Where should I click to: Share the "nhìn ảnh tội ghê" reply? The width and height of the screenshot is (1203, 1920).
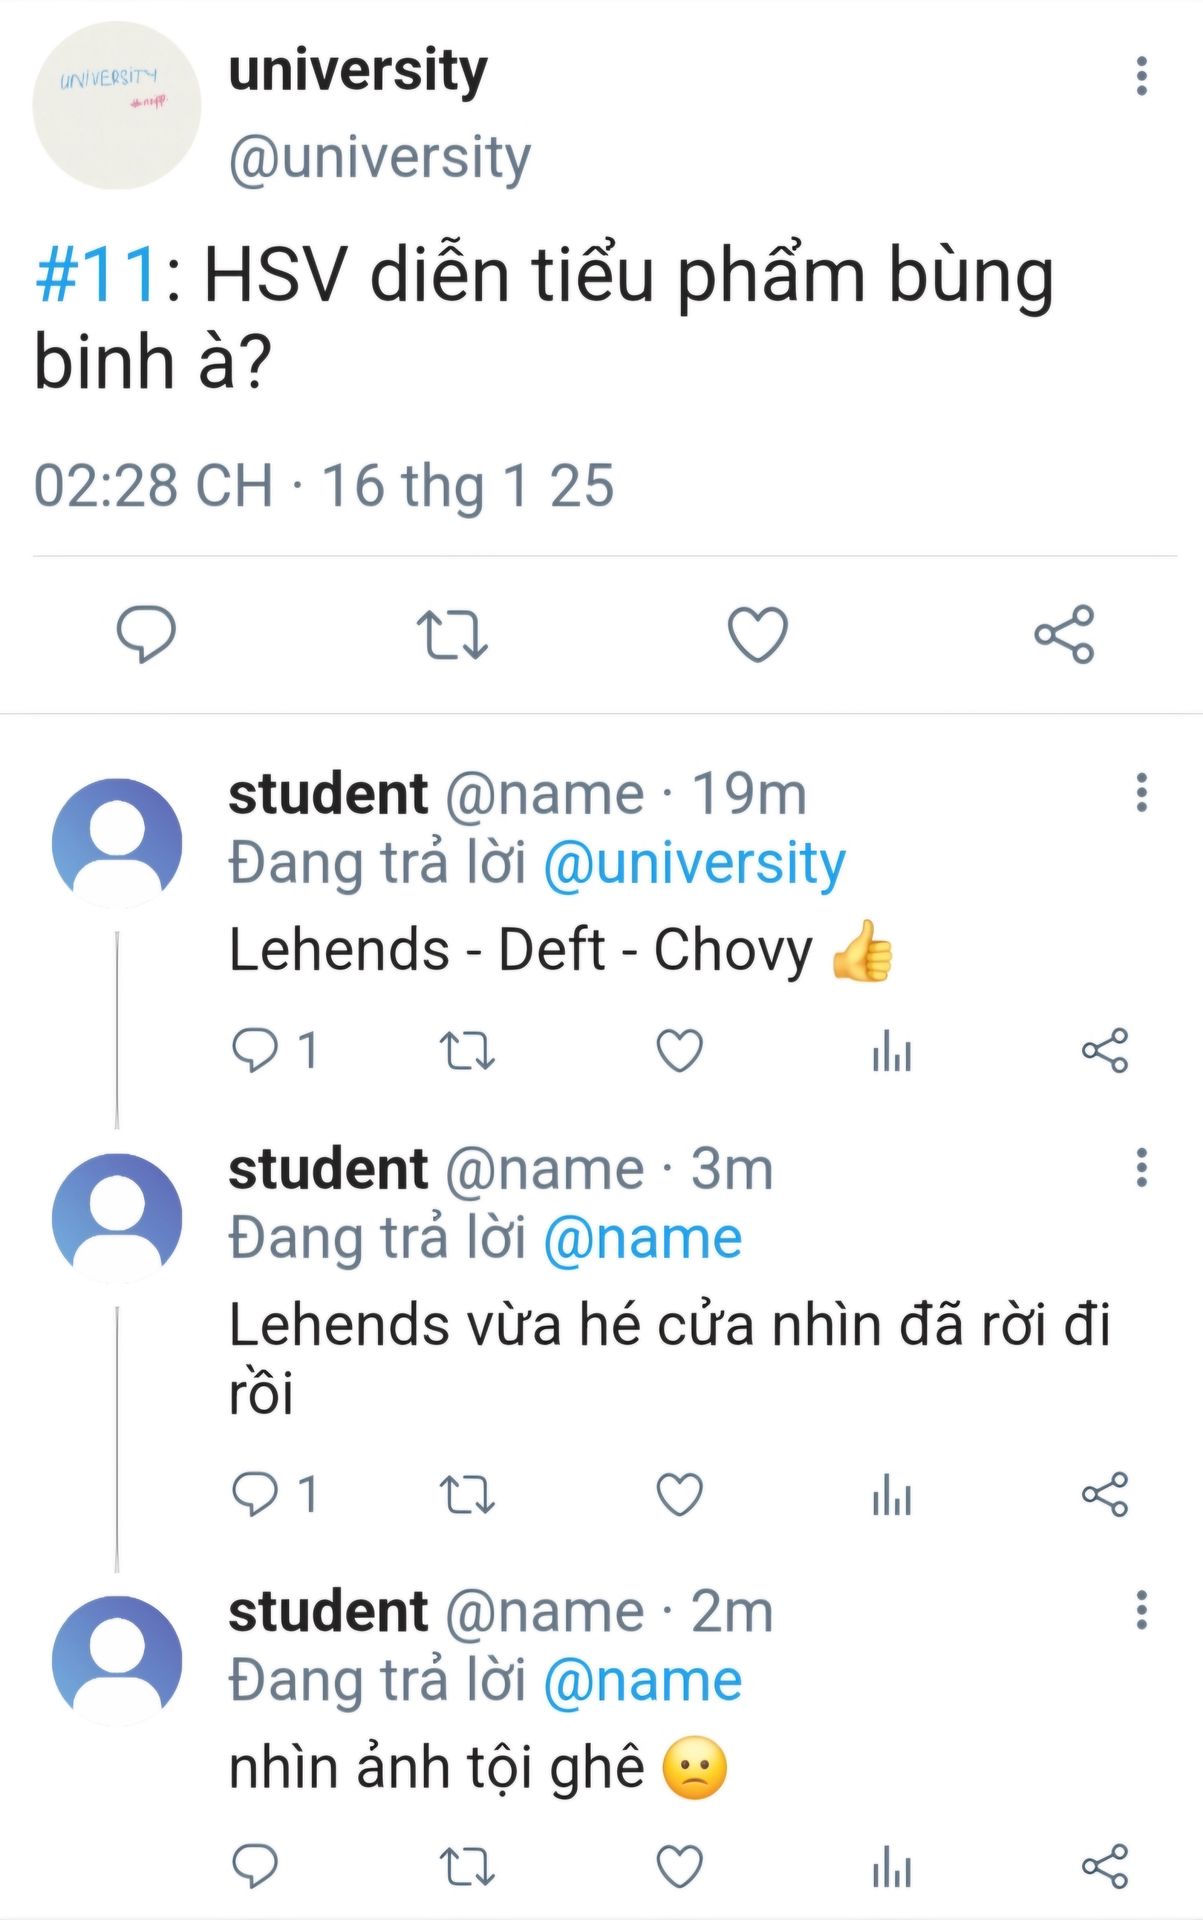pyautogui.click(x=1105, y=1866)
